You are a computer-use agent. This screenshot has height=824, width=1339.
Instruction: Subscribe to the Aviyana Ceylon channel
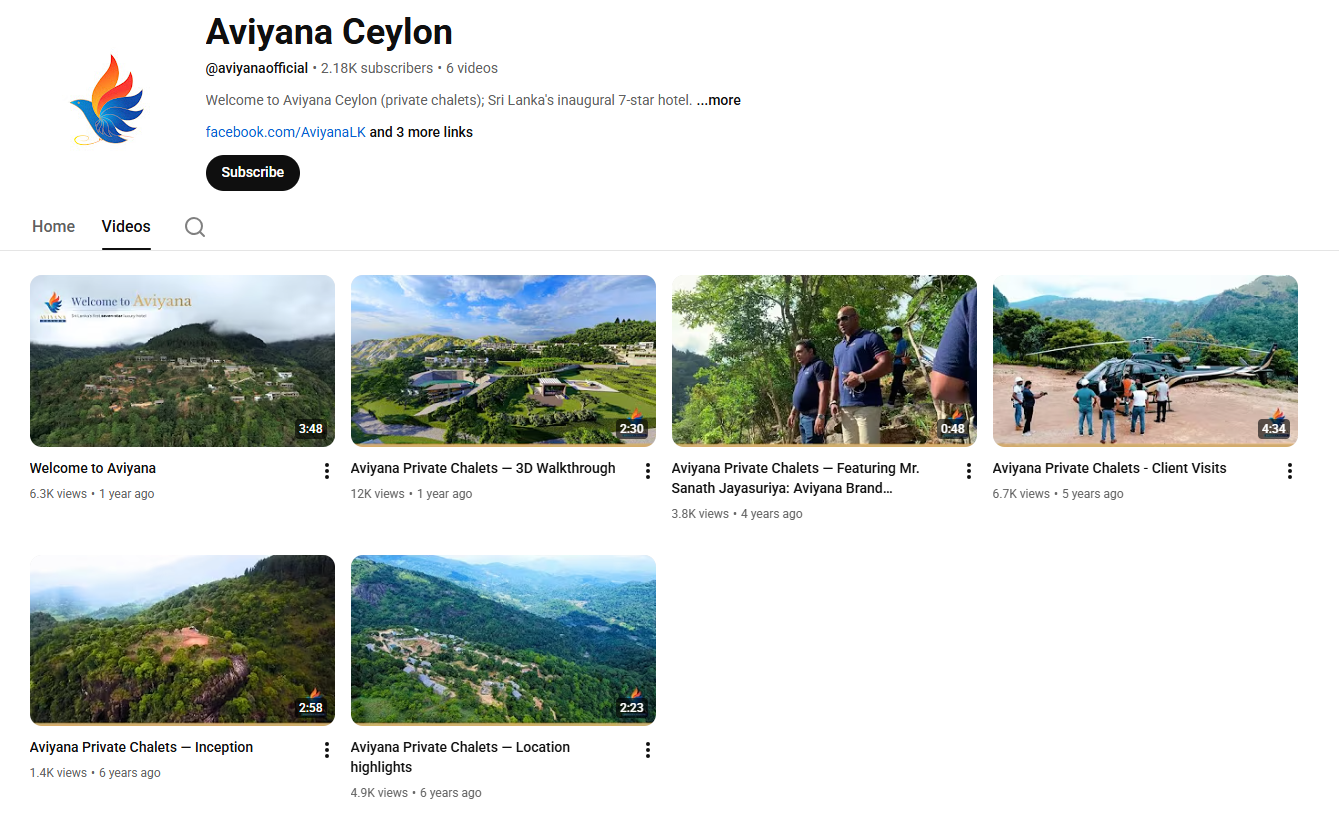pos(253,172)
